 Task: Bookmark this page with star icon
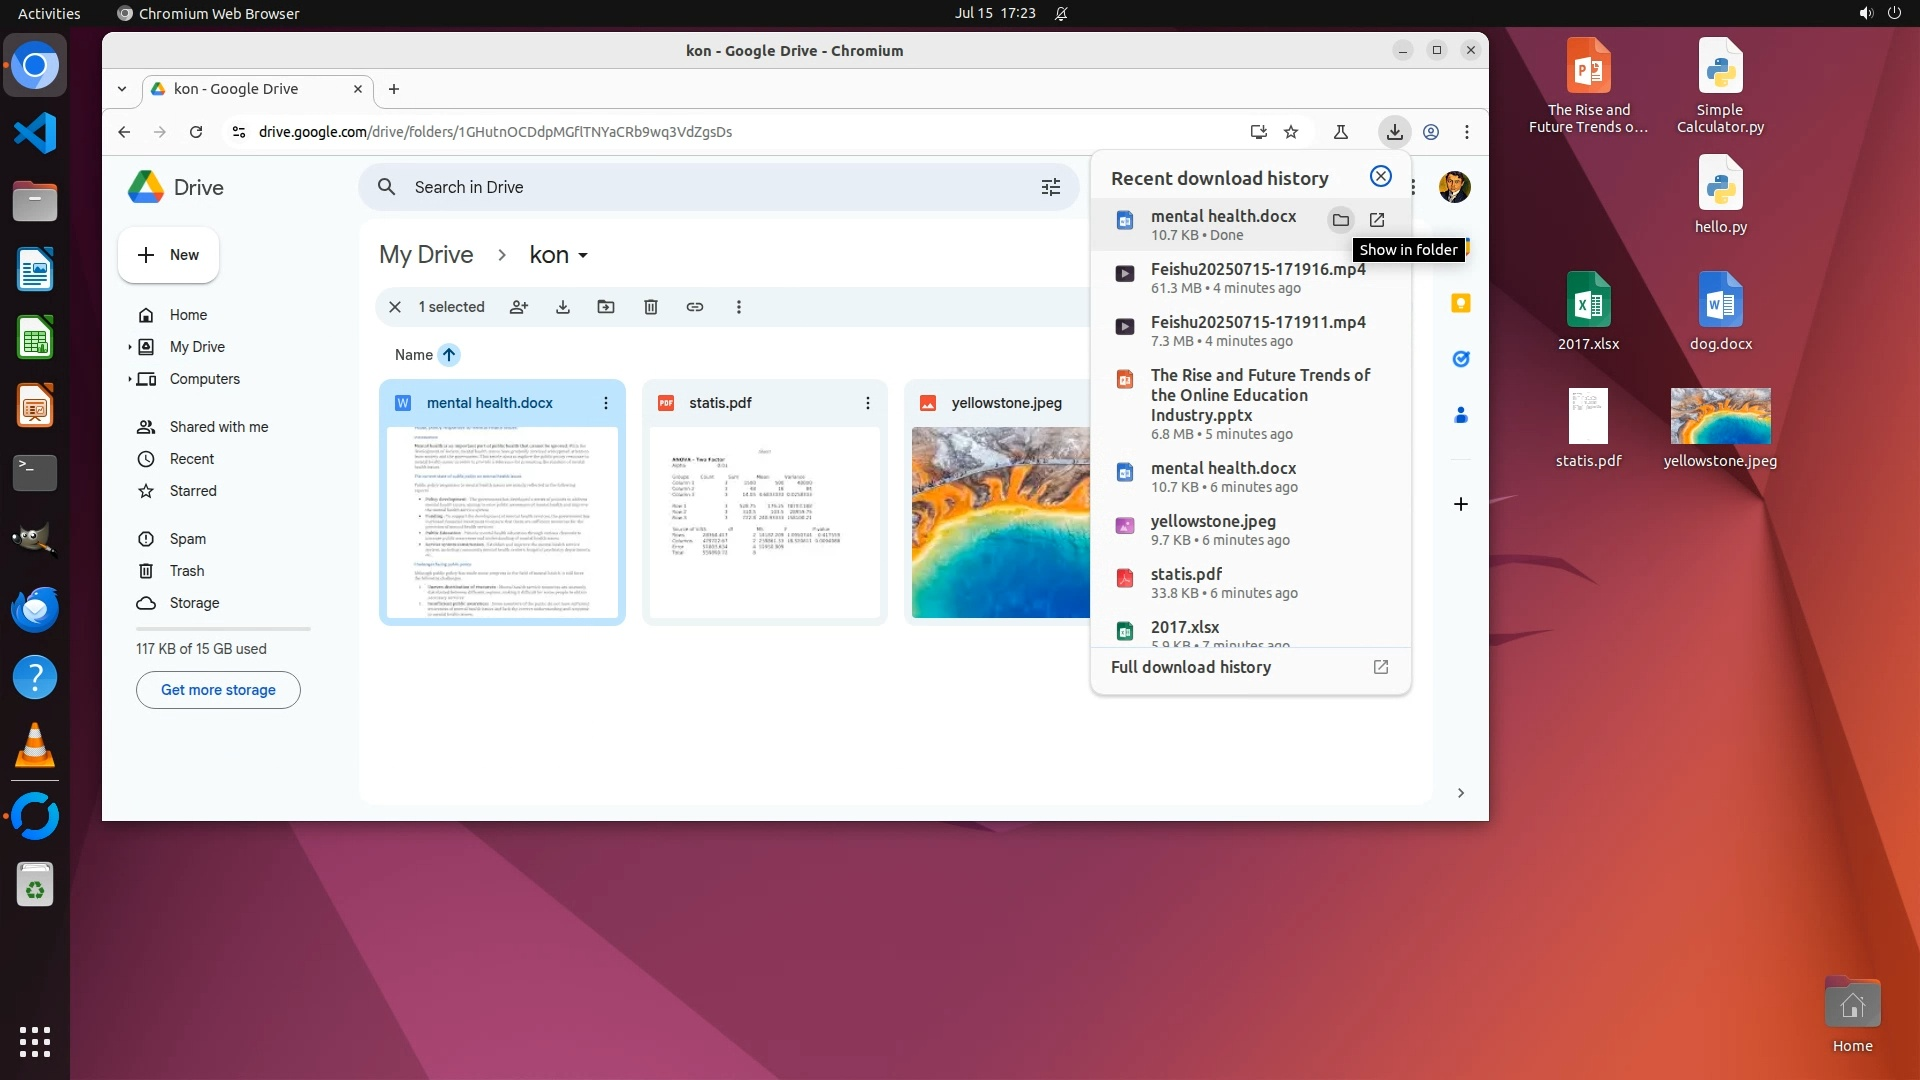1291,132
